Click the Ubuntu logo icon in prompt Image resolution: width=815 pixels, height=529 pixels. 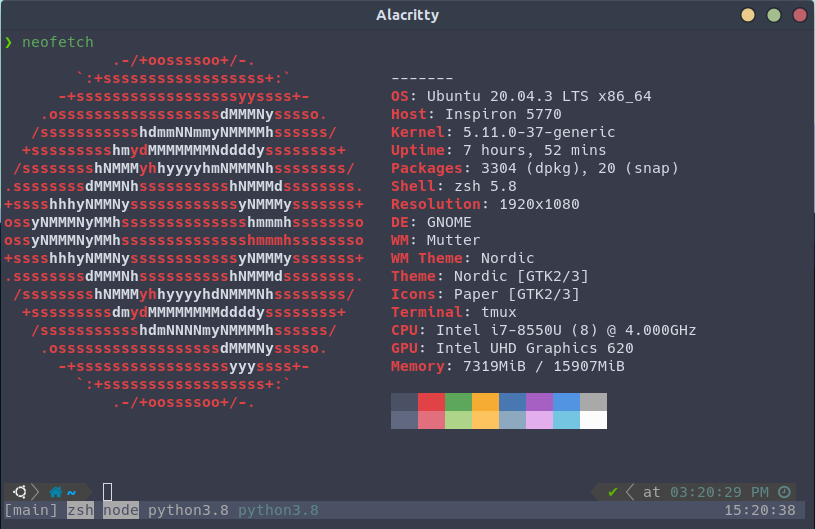point(20,492)
